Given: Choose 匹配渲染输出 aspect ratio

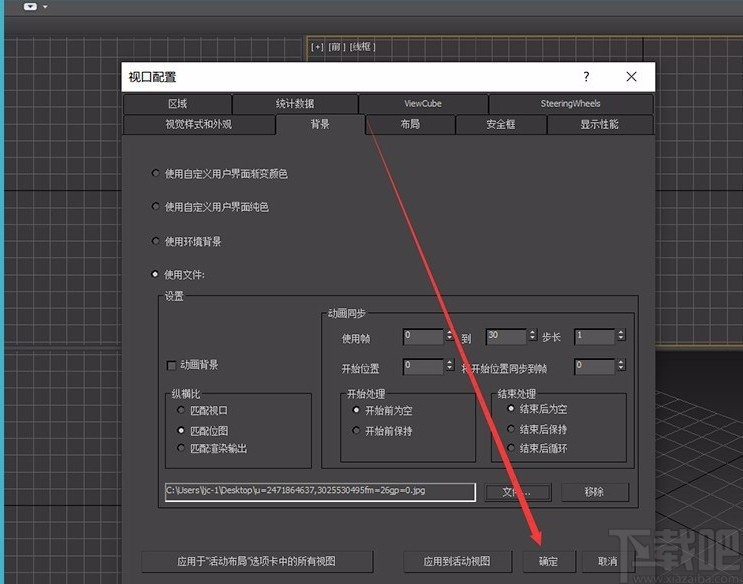Looking at the screenshot, I should pos(181,447).
